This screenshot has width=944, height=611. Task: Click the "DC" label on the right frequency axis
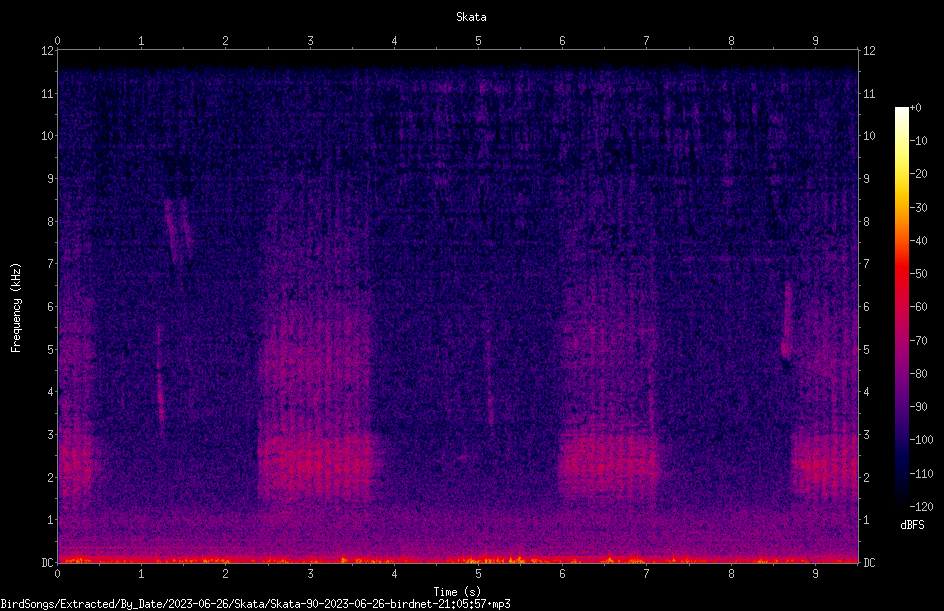[x=869, y=563]
